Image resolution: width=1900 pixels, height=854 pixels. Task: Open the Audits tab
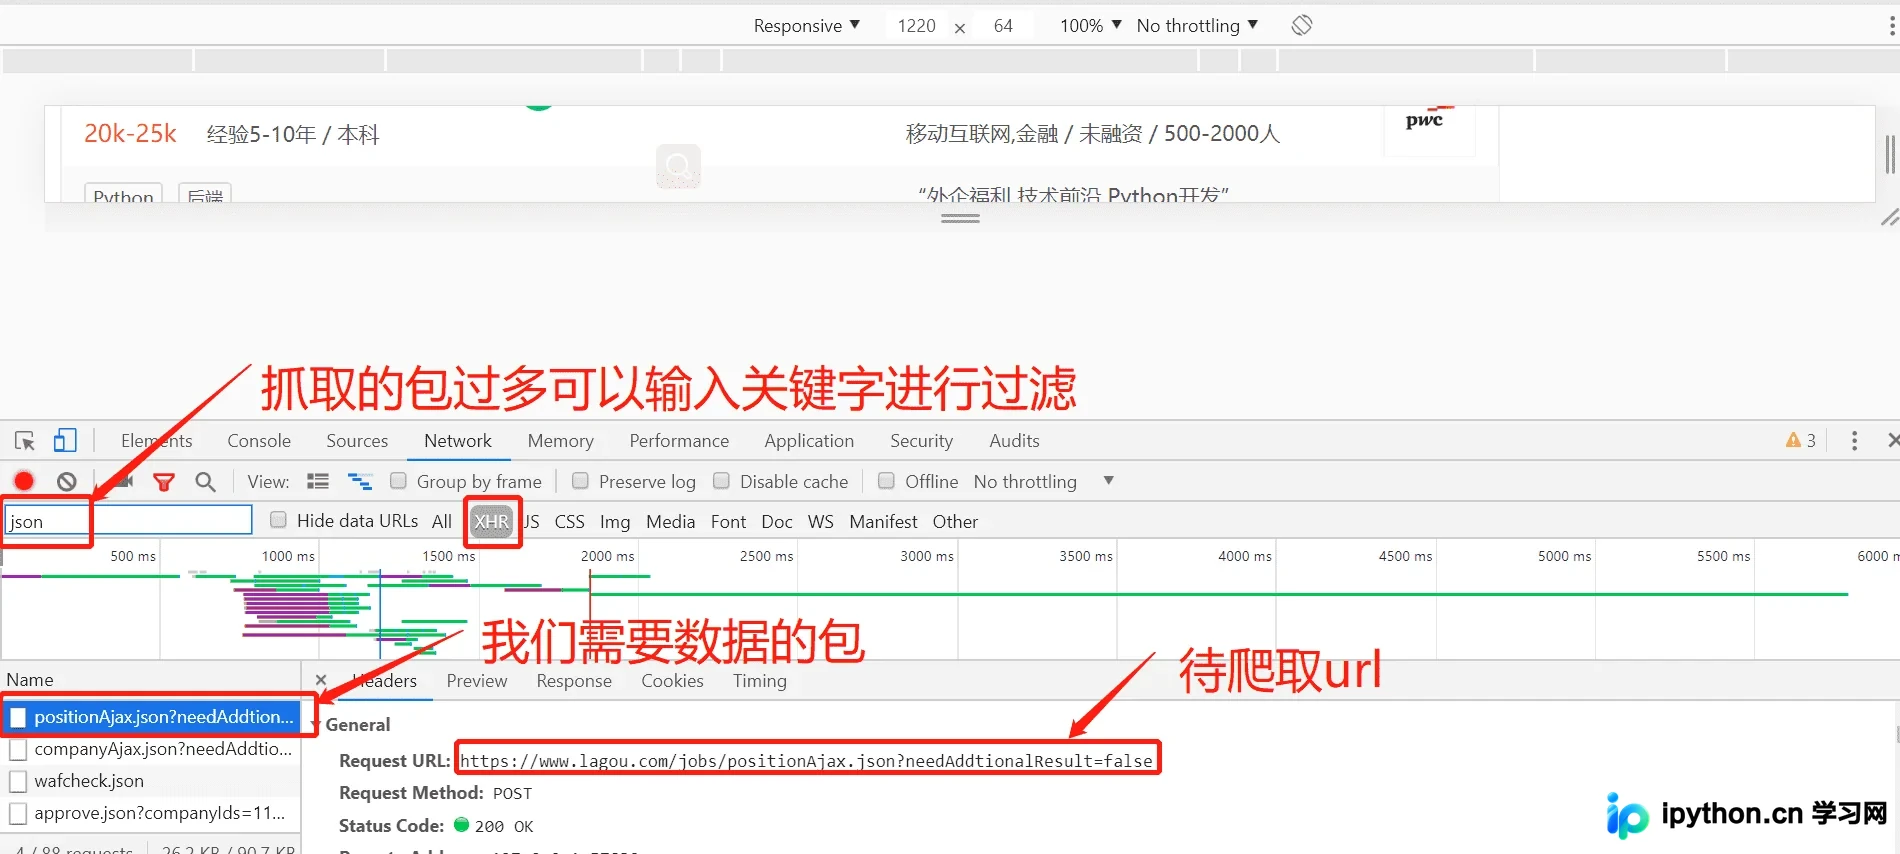coord(1014,441)
